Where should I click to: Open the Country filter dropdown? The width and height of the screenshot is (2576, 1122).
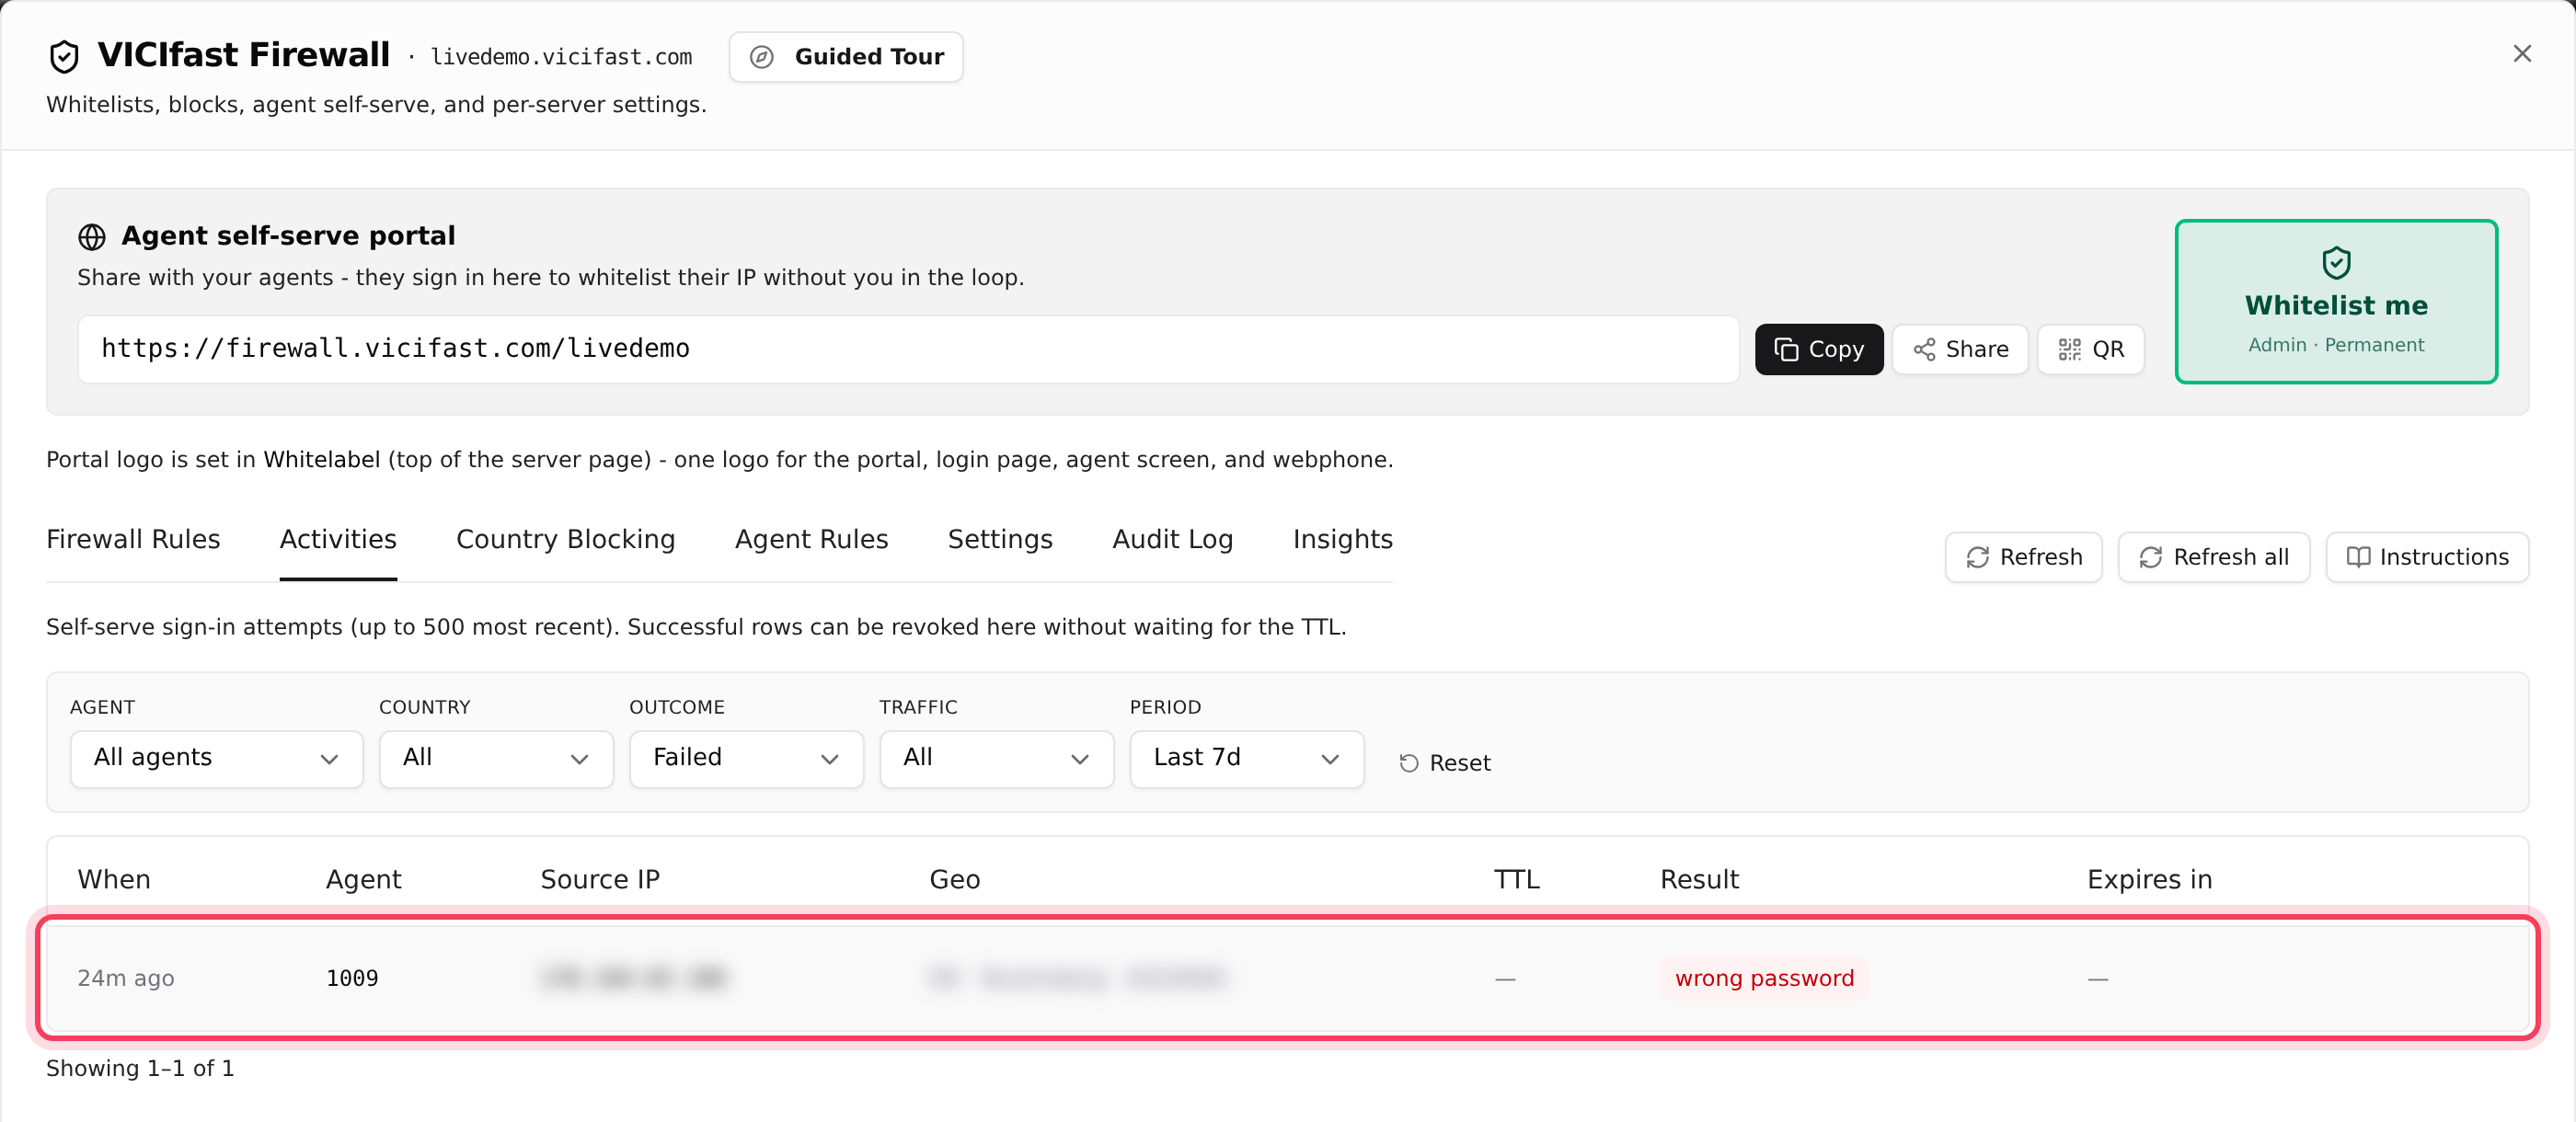pos(496,759)
